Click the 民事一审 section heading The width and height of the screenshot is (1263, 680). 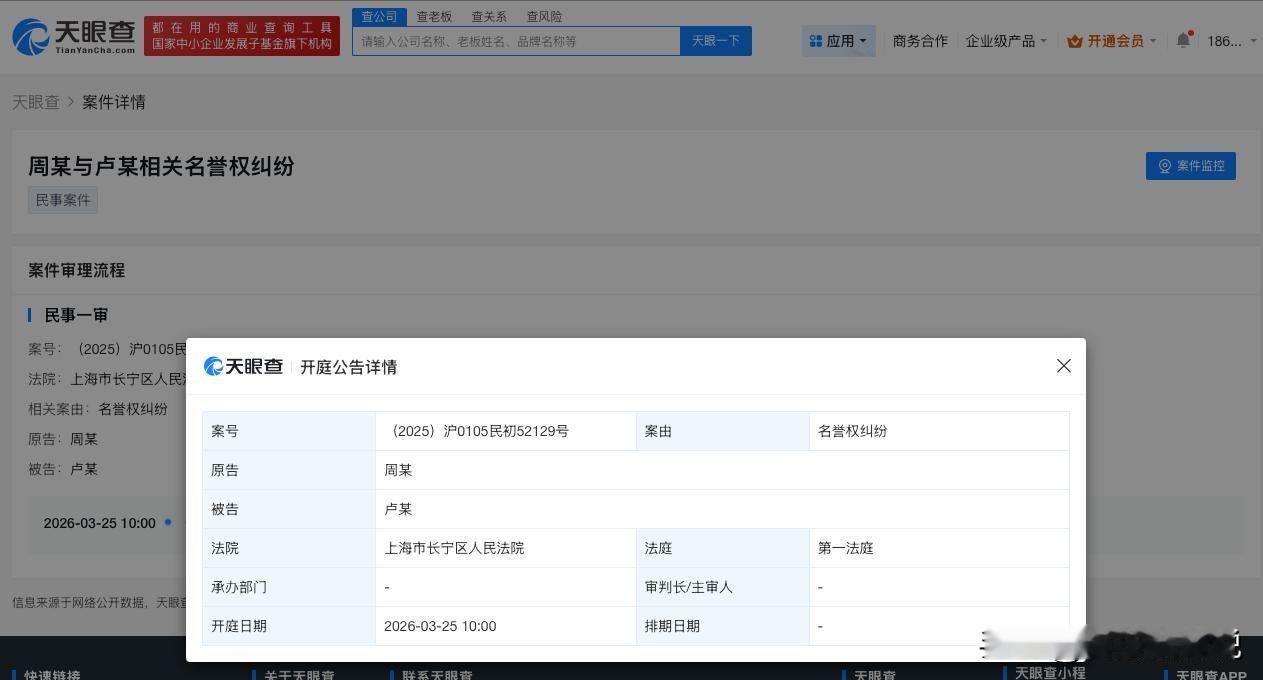coord(76,315)
